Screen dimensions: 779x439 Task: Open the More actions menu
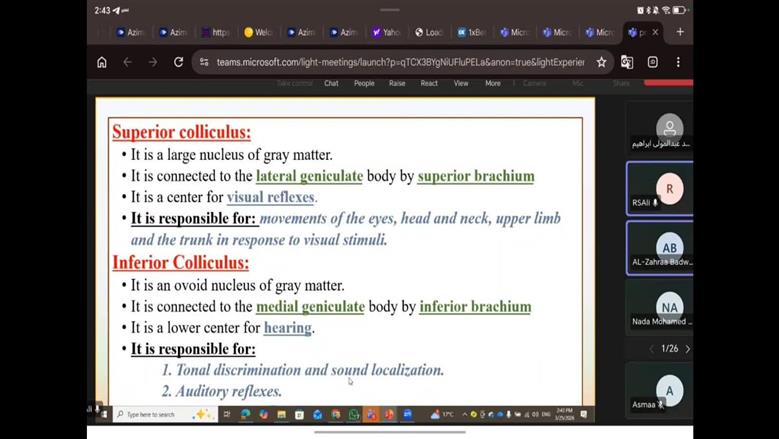[493, 83]
